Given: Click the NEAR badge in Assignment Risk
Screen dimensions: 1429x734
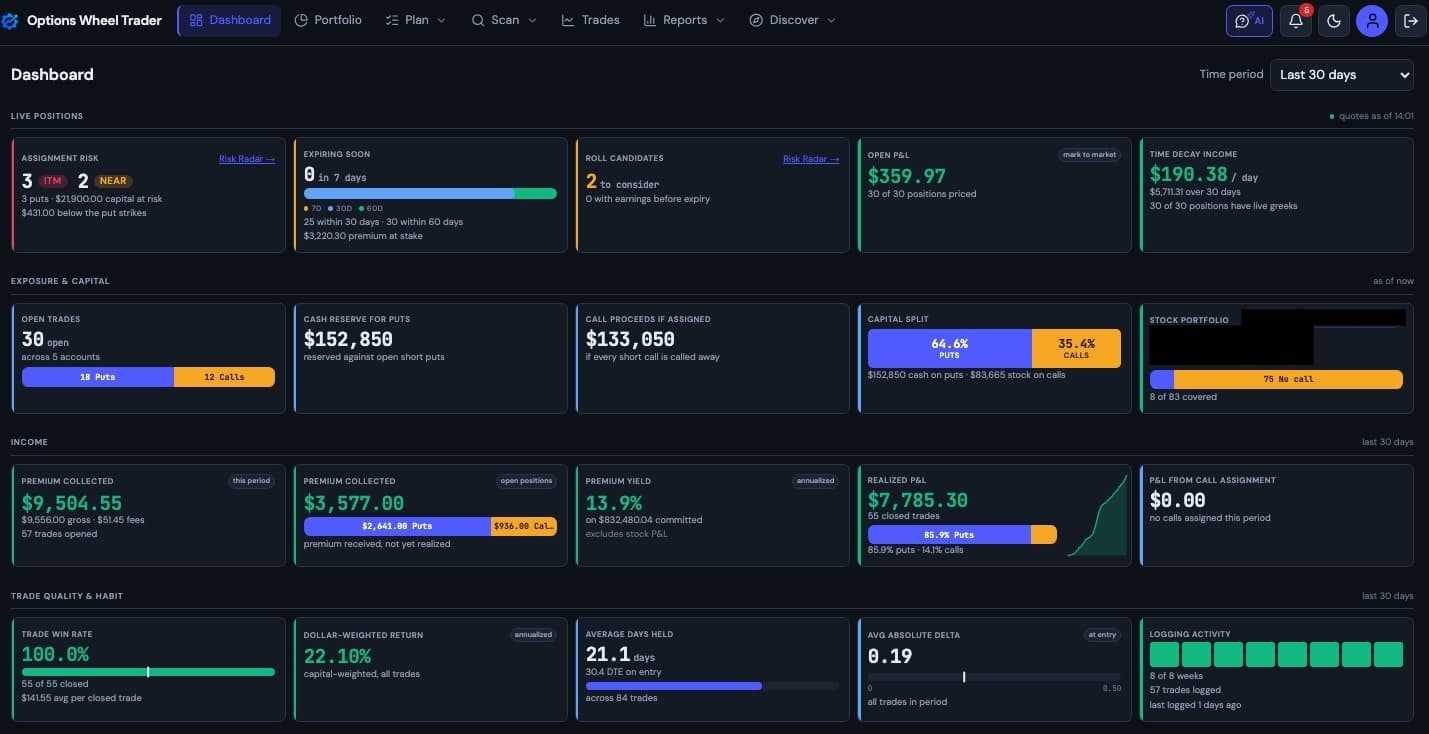Looking at the screenshot, I should (x=111, y=181).
